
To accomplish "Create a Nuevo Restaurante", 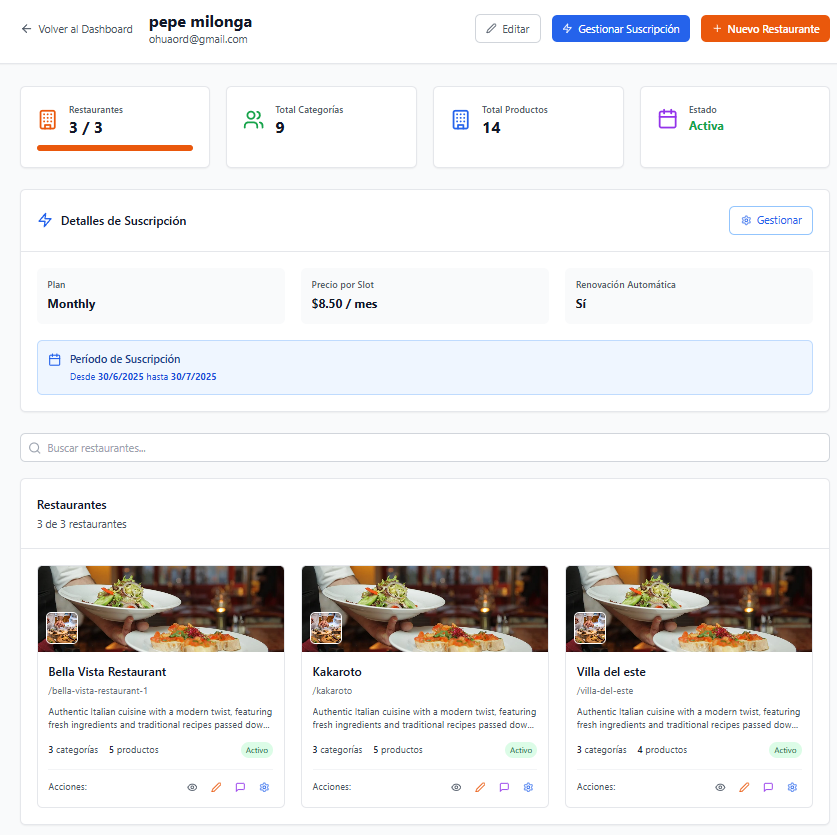I will click(765, 29).
